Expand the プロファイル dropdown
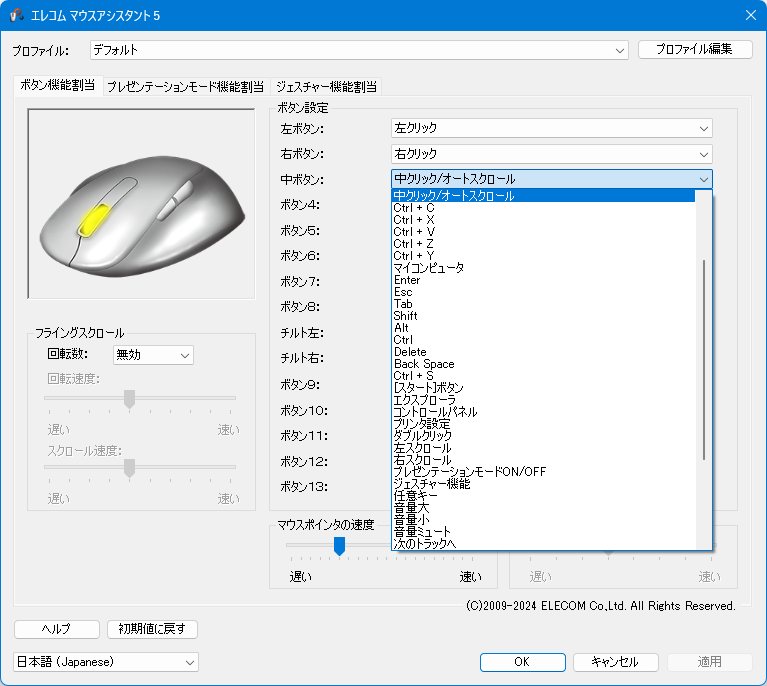The height and width of the screenshot is (686, 767). (358, 49)
